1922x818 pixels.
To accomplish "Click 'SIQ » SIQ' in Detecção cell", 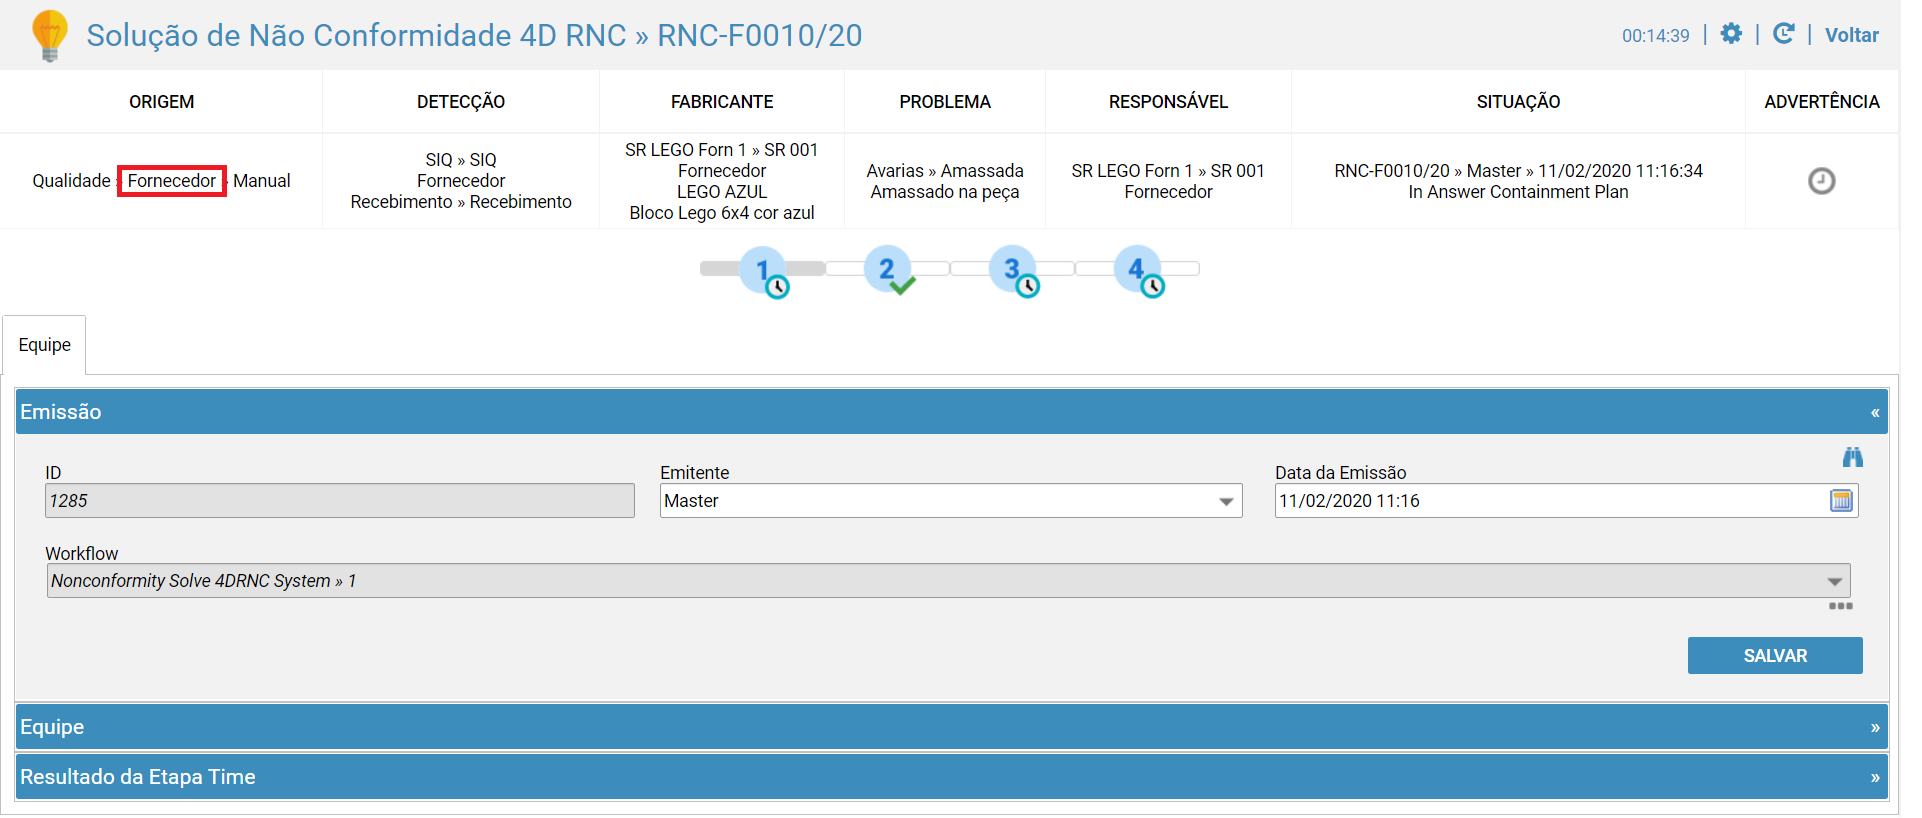I will click(461, 160).
